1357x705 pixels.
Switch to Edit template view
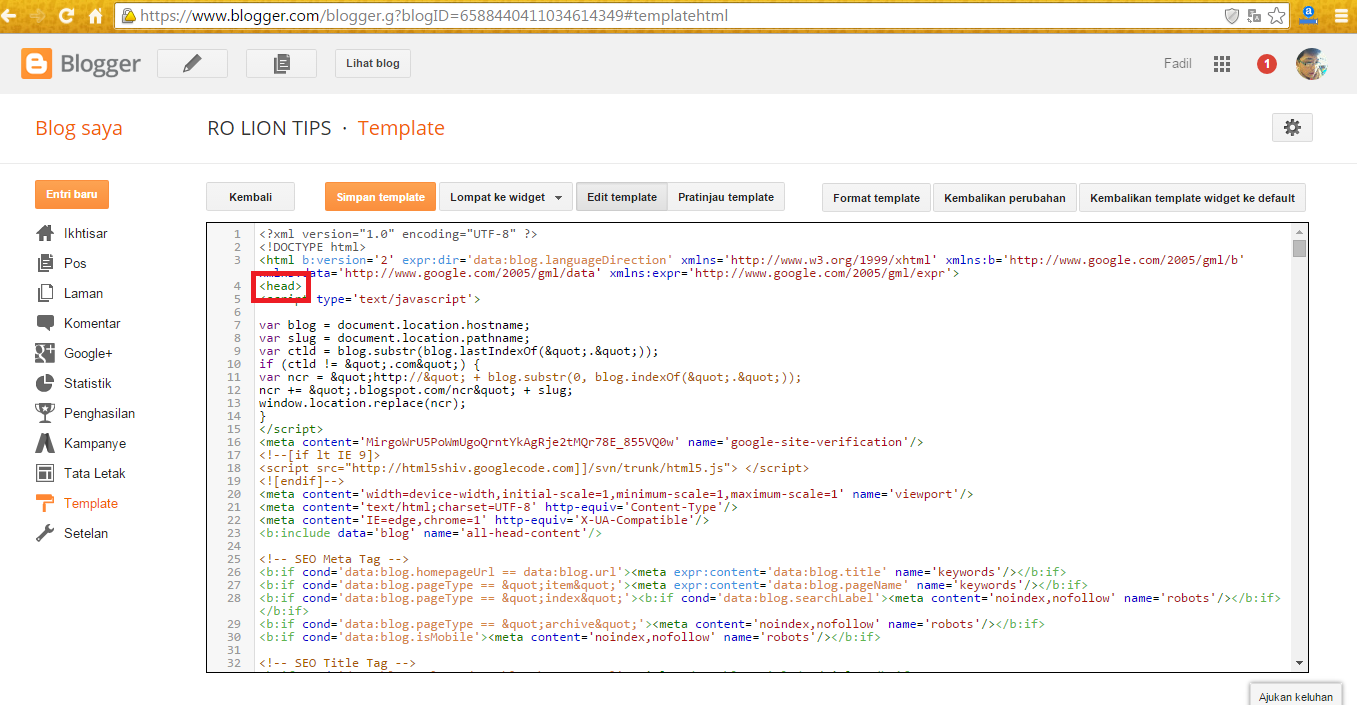pyautogui.click(x=621, y=197)
